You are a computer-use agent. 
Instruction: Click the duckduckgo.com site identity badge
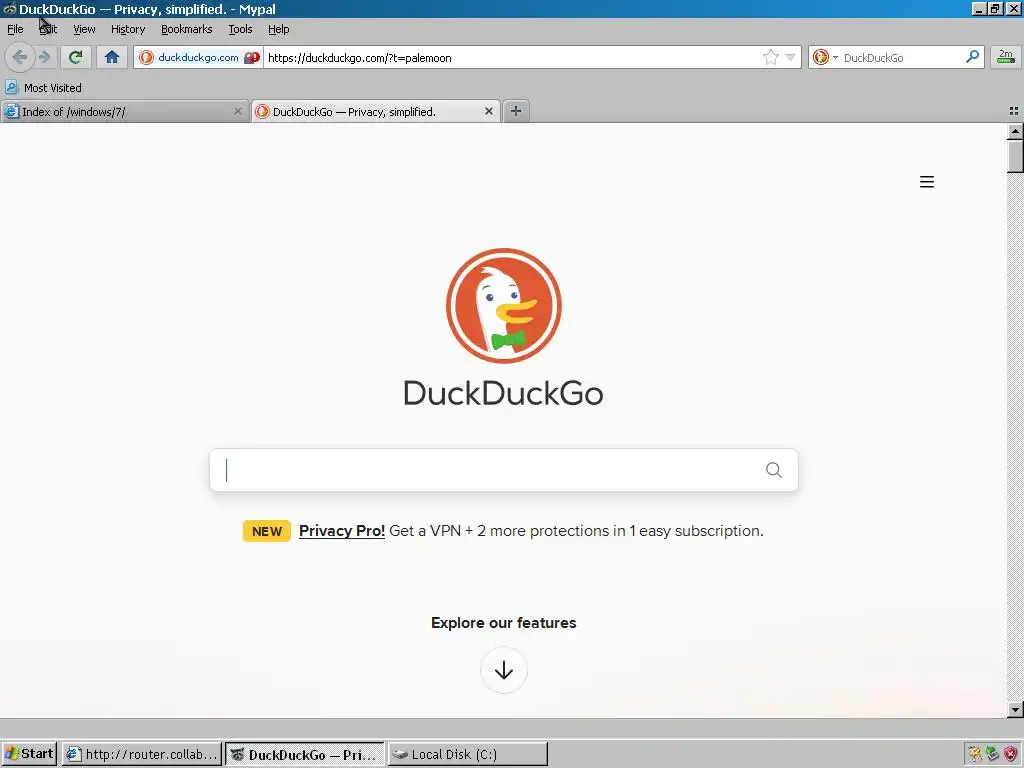coord(189,57)
